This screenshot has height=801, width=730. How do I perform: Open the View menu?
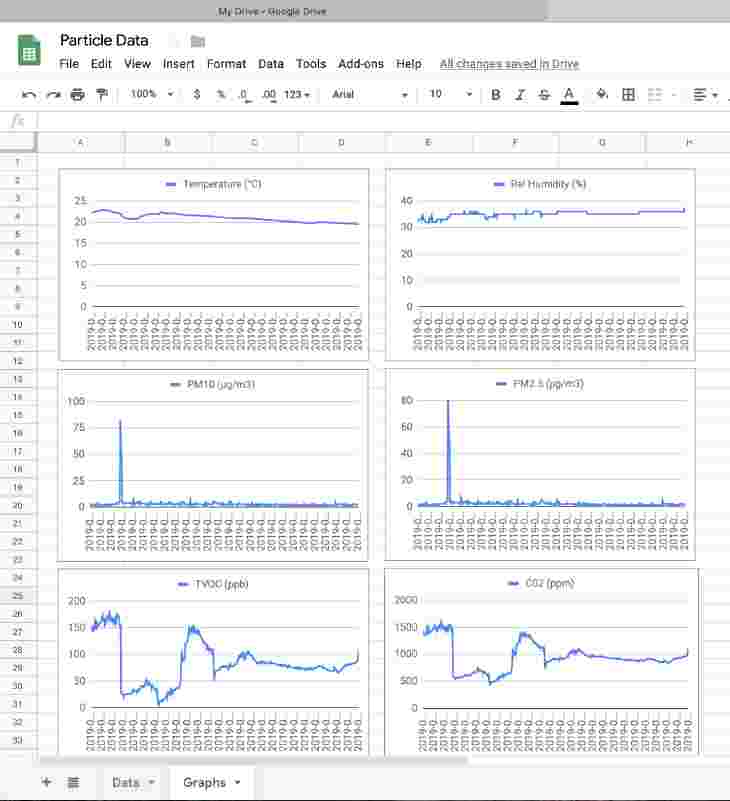point(137,64)
